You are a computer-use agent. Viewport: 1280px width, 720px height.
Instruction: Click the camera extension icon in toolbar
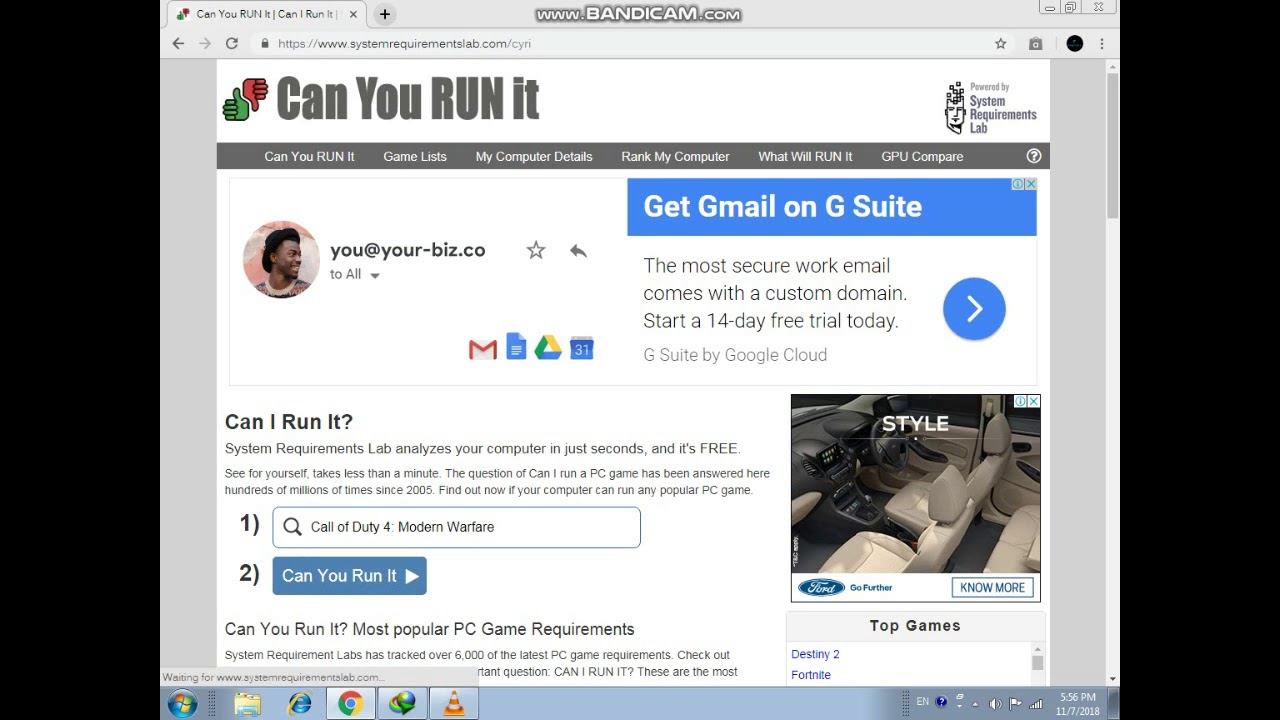point(1036,44)
